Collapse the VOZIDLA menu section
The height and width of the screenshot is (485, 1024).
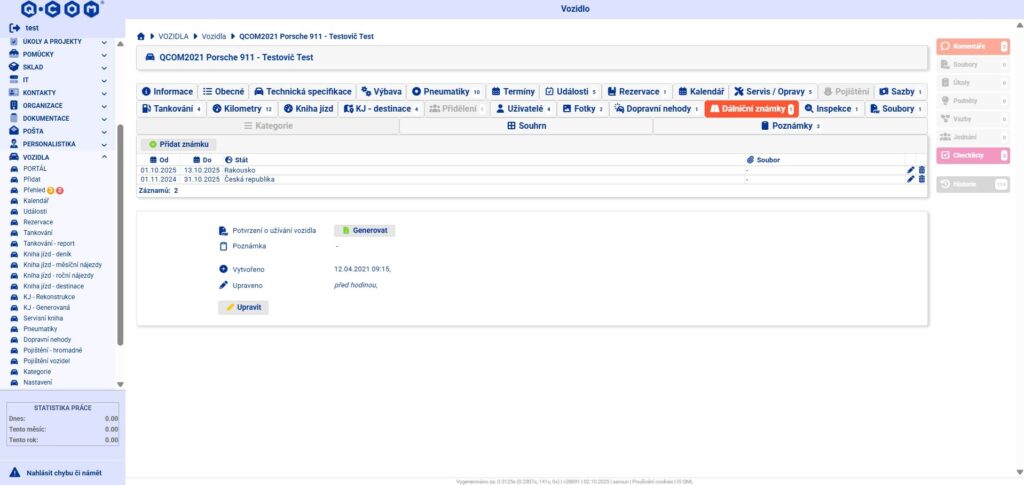click(105, 157)
